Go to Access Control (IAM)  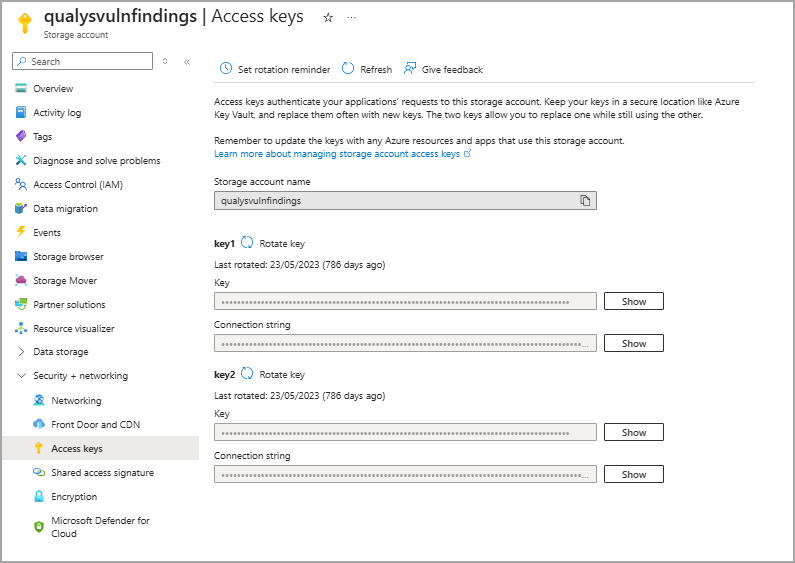(77, 185)
